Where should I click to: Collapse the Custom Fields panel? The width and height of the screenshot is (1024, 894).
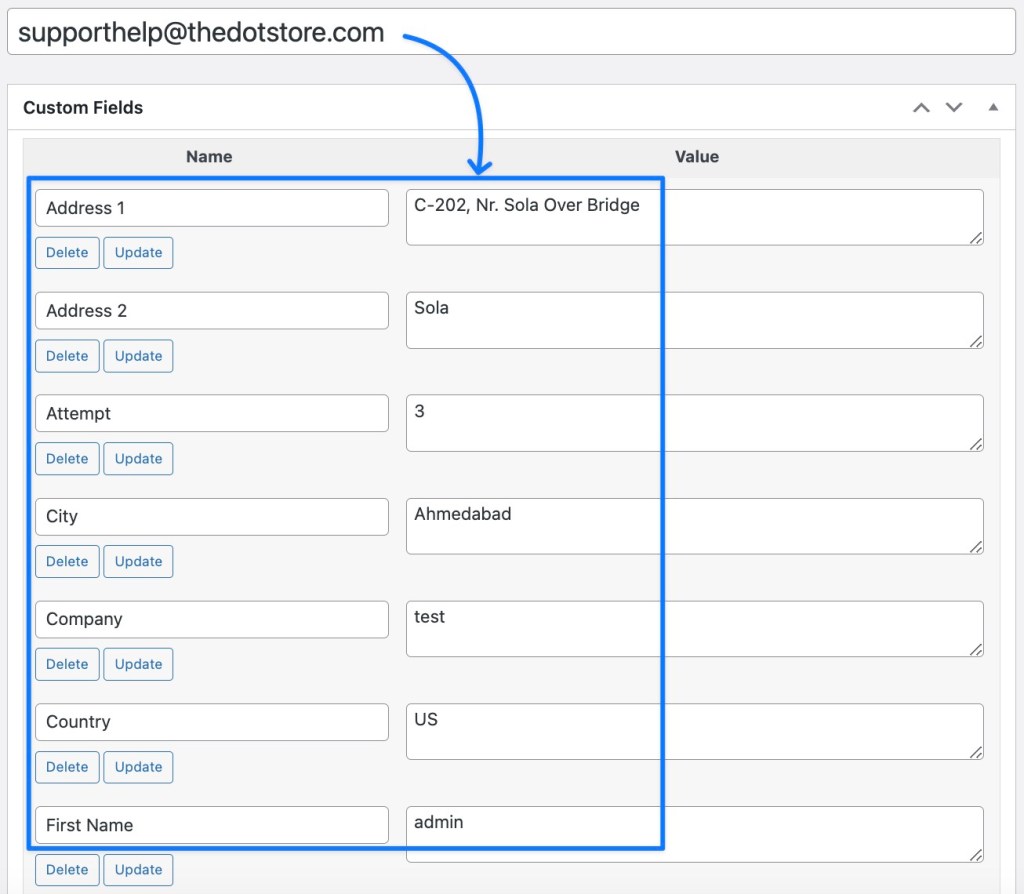coord(993,107)
